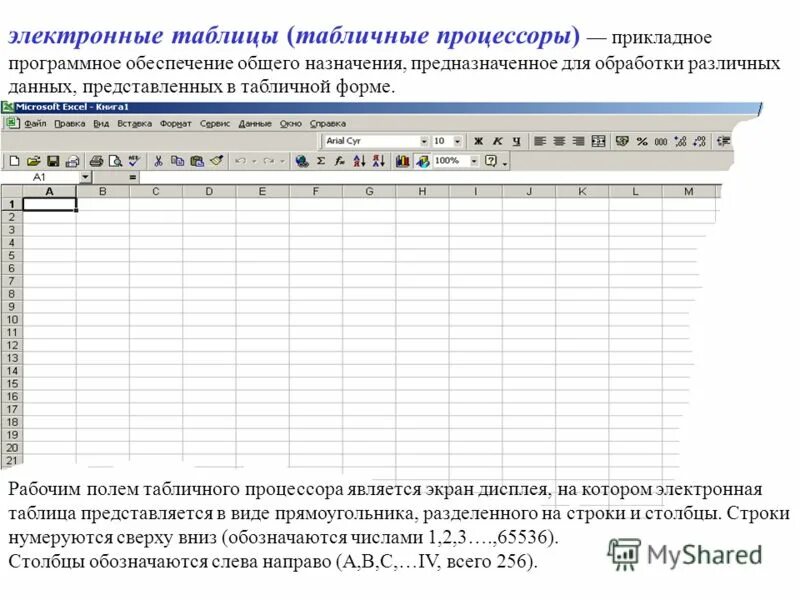The width and height of the screenshot is (800, 600).
Task: Open the Файл menu
Action: pyautogui.click(x=35, y=123)
